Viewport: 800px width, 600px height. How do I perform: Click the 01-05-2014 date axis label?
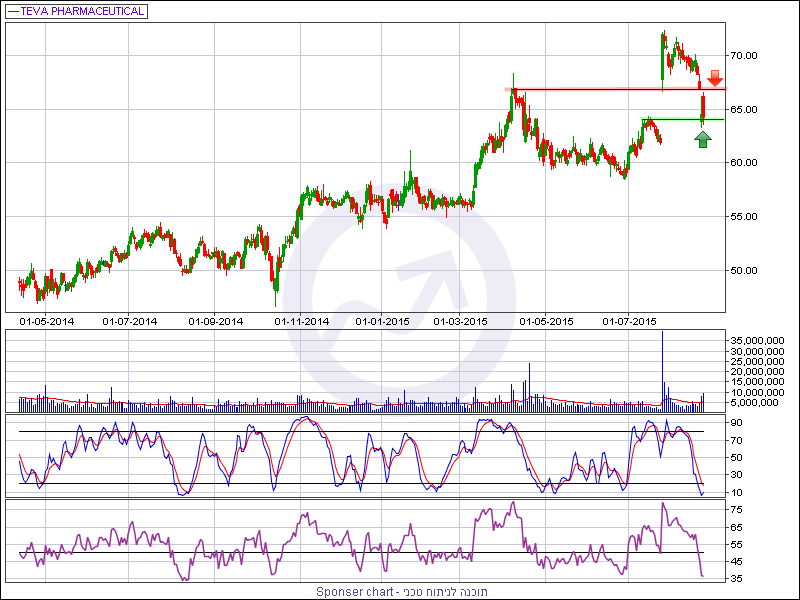click(47, 321)
